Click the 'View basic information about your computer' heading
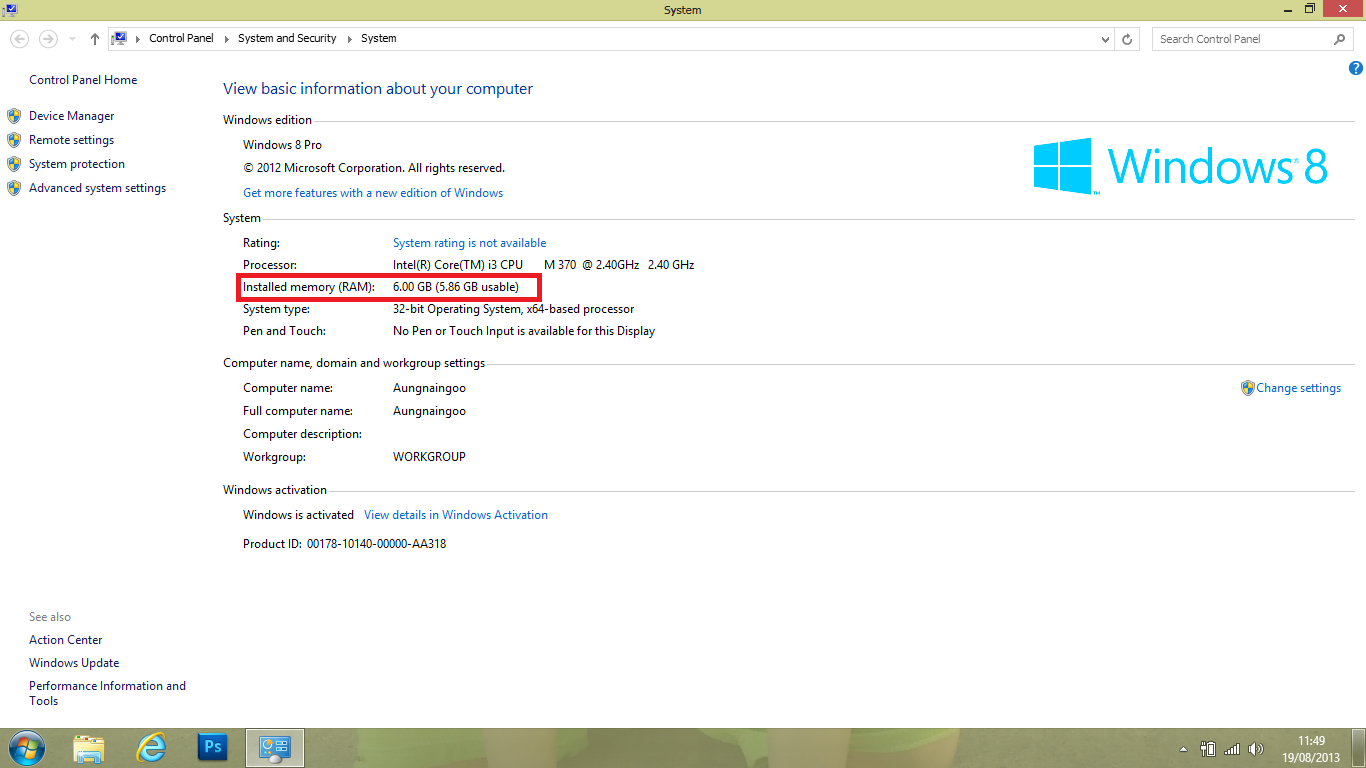Viewport: 1366px width, 768px height. [378, 89]
